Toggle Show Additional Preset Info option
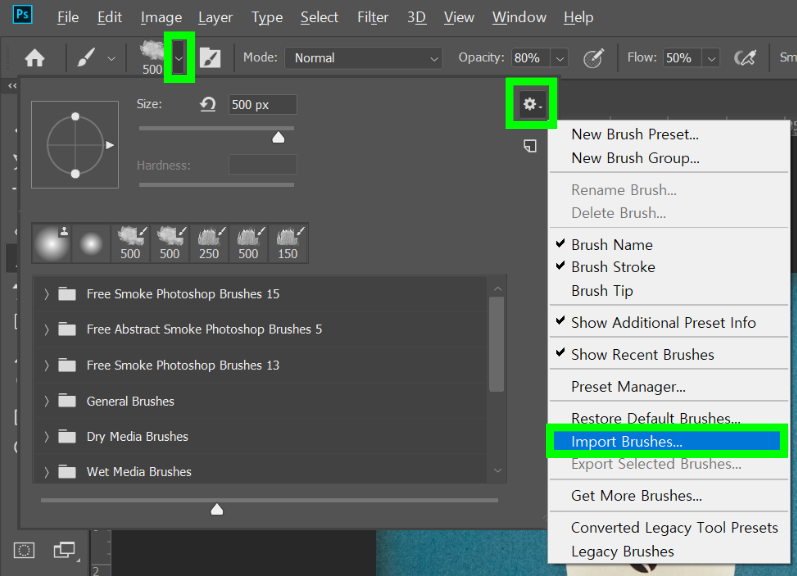The height and width of the screenshot is (576, 797). [x=663, y=322]
